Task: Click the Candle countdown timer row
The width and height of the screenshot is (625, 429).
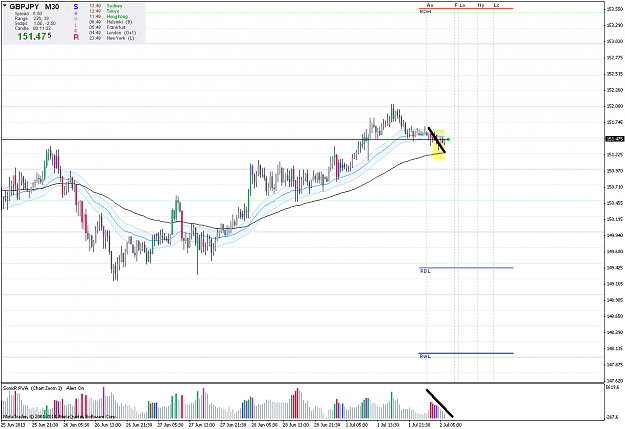Action: tap(33, 28)
